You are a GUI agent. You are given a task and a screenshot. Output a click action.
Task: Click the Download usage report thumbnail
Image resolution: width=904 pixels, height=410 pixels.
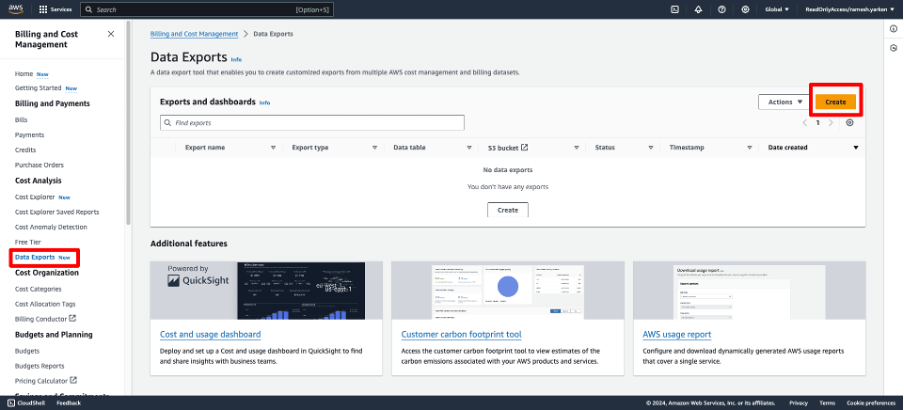pyautogui.click(x=749, y=291)
